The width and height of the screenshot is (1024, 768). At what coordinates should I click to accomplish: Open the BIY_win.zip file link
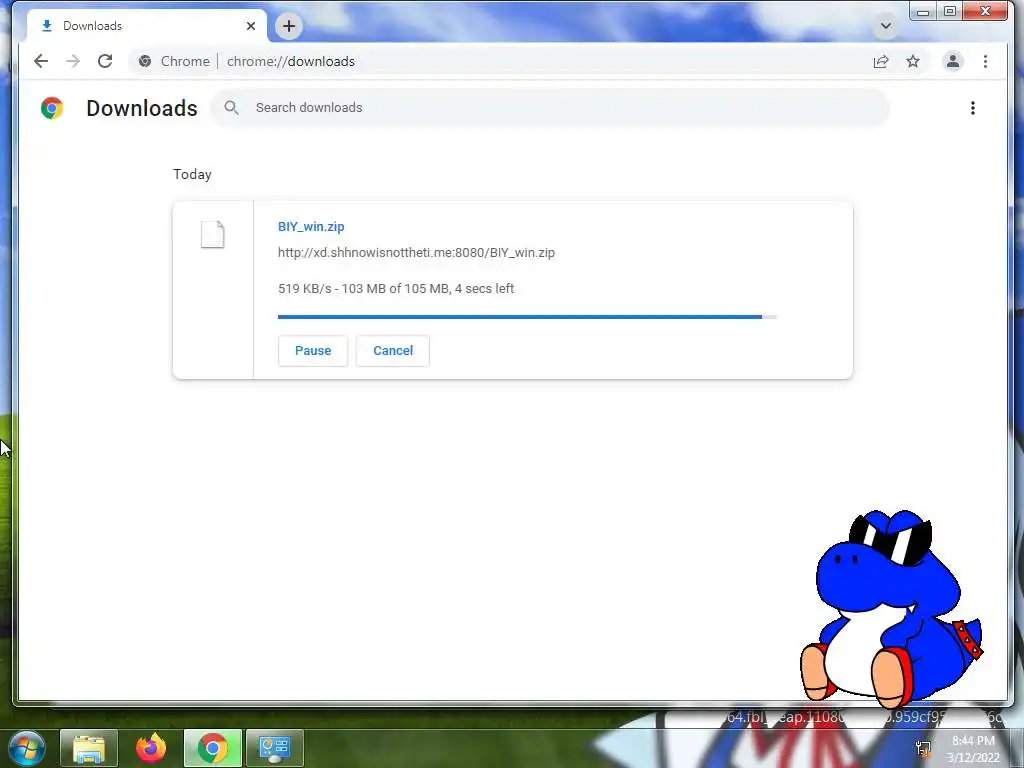[x=311, y=227]
